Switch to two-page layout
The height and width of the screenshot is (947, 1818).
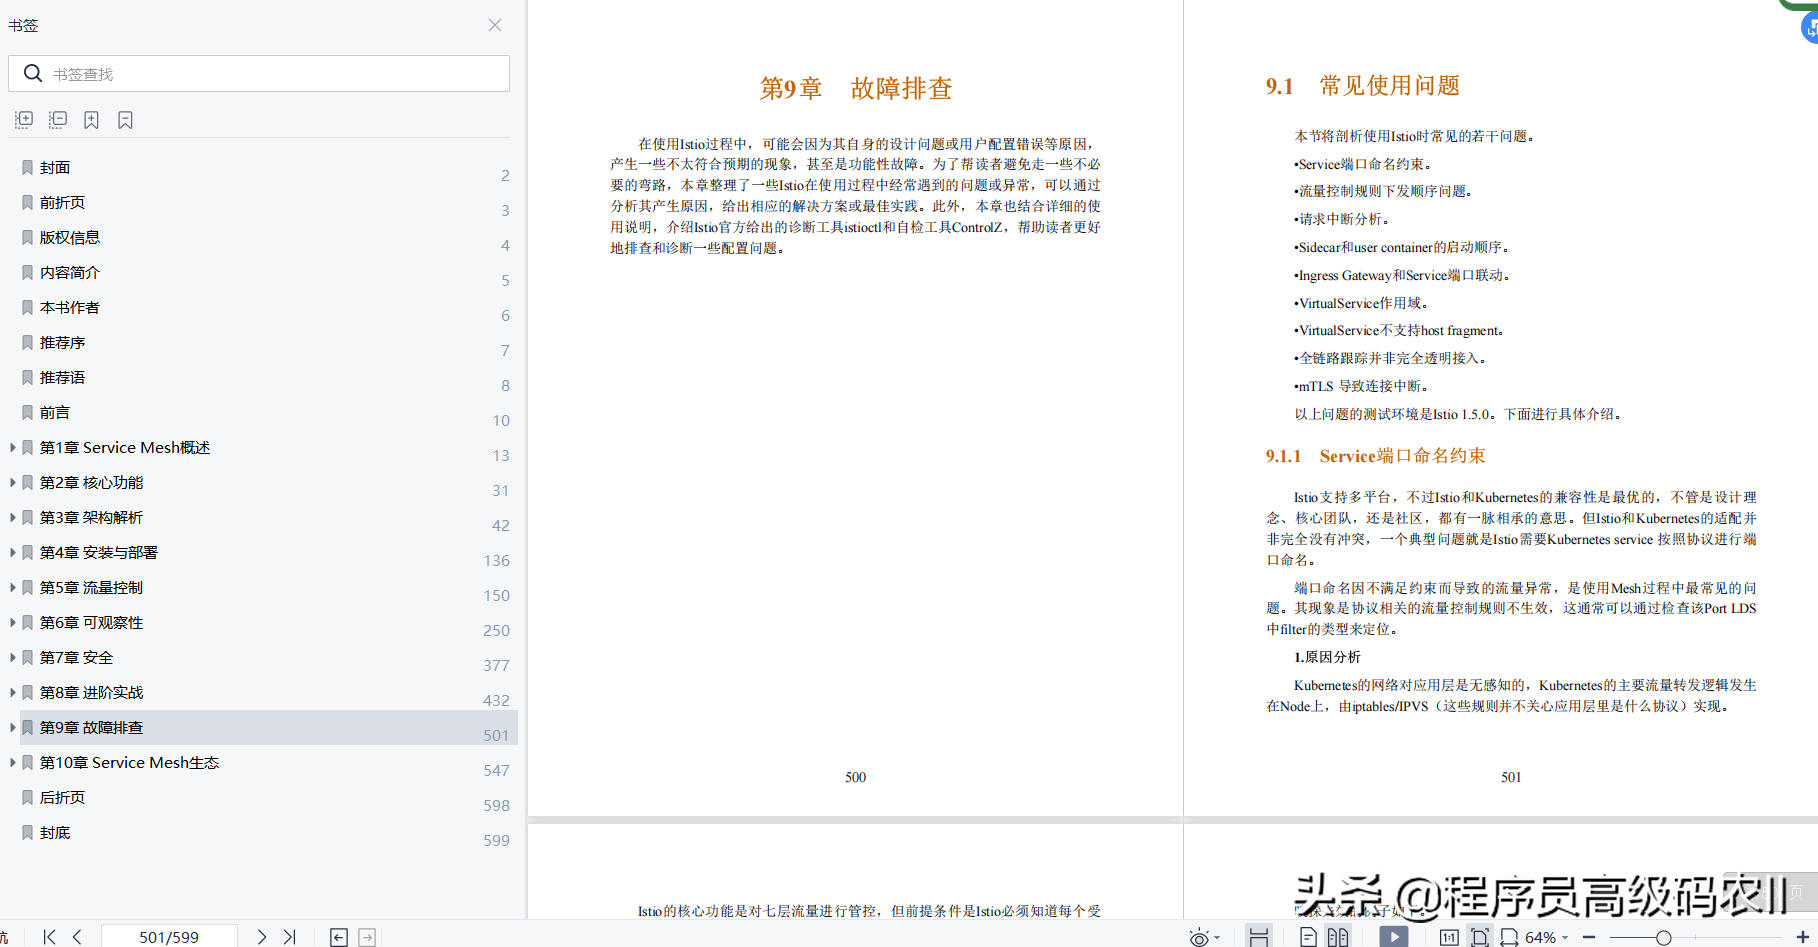pyautogui.click(x=1338, y=937)
